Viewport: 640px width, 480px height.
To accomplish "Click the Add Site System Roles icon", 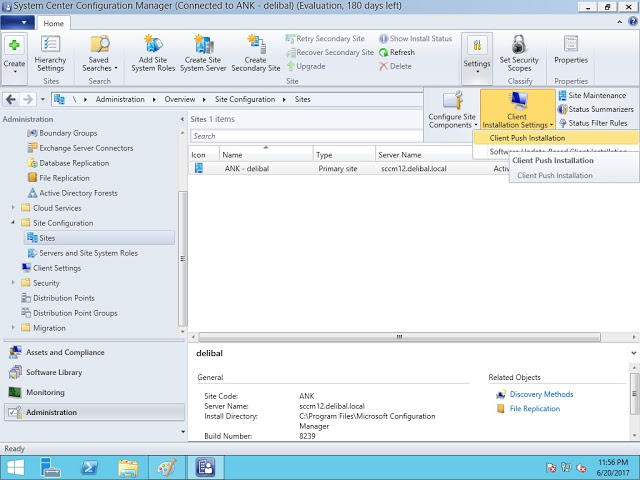I will coord(154,45).
